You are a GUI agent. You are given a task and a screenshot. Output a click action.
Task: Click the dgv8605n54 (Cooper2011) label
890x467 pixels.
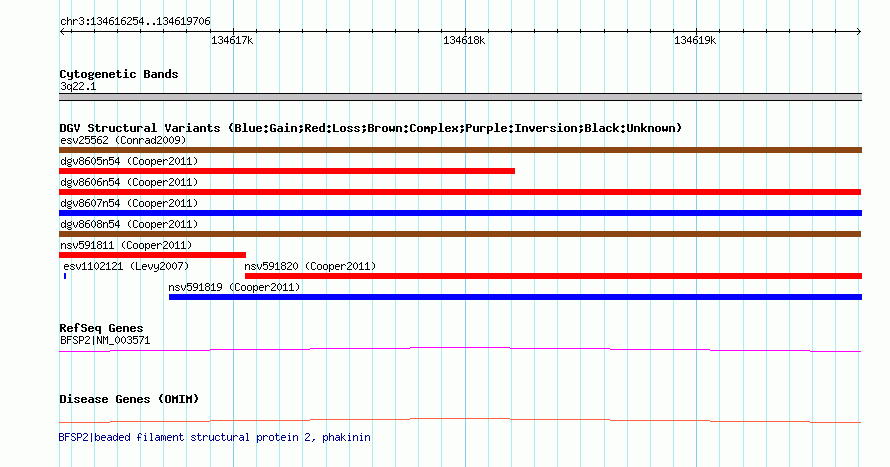tap(129, 161)
